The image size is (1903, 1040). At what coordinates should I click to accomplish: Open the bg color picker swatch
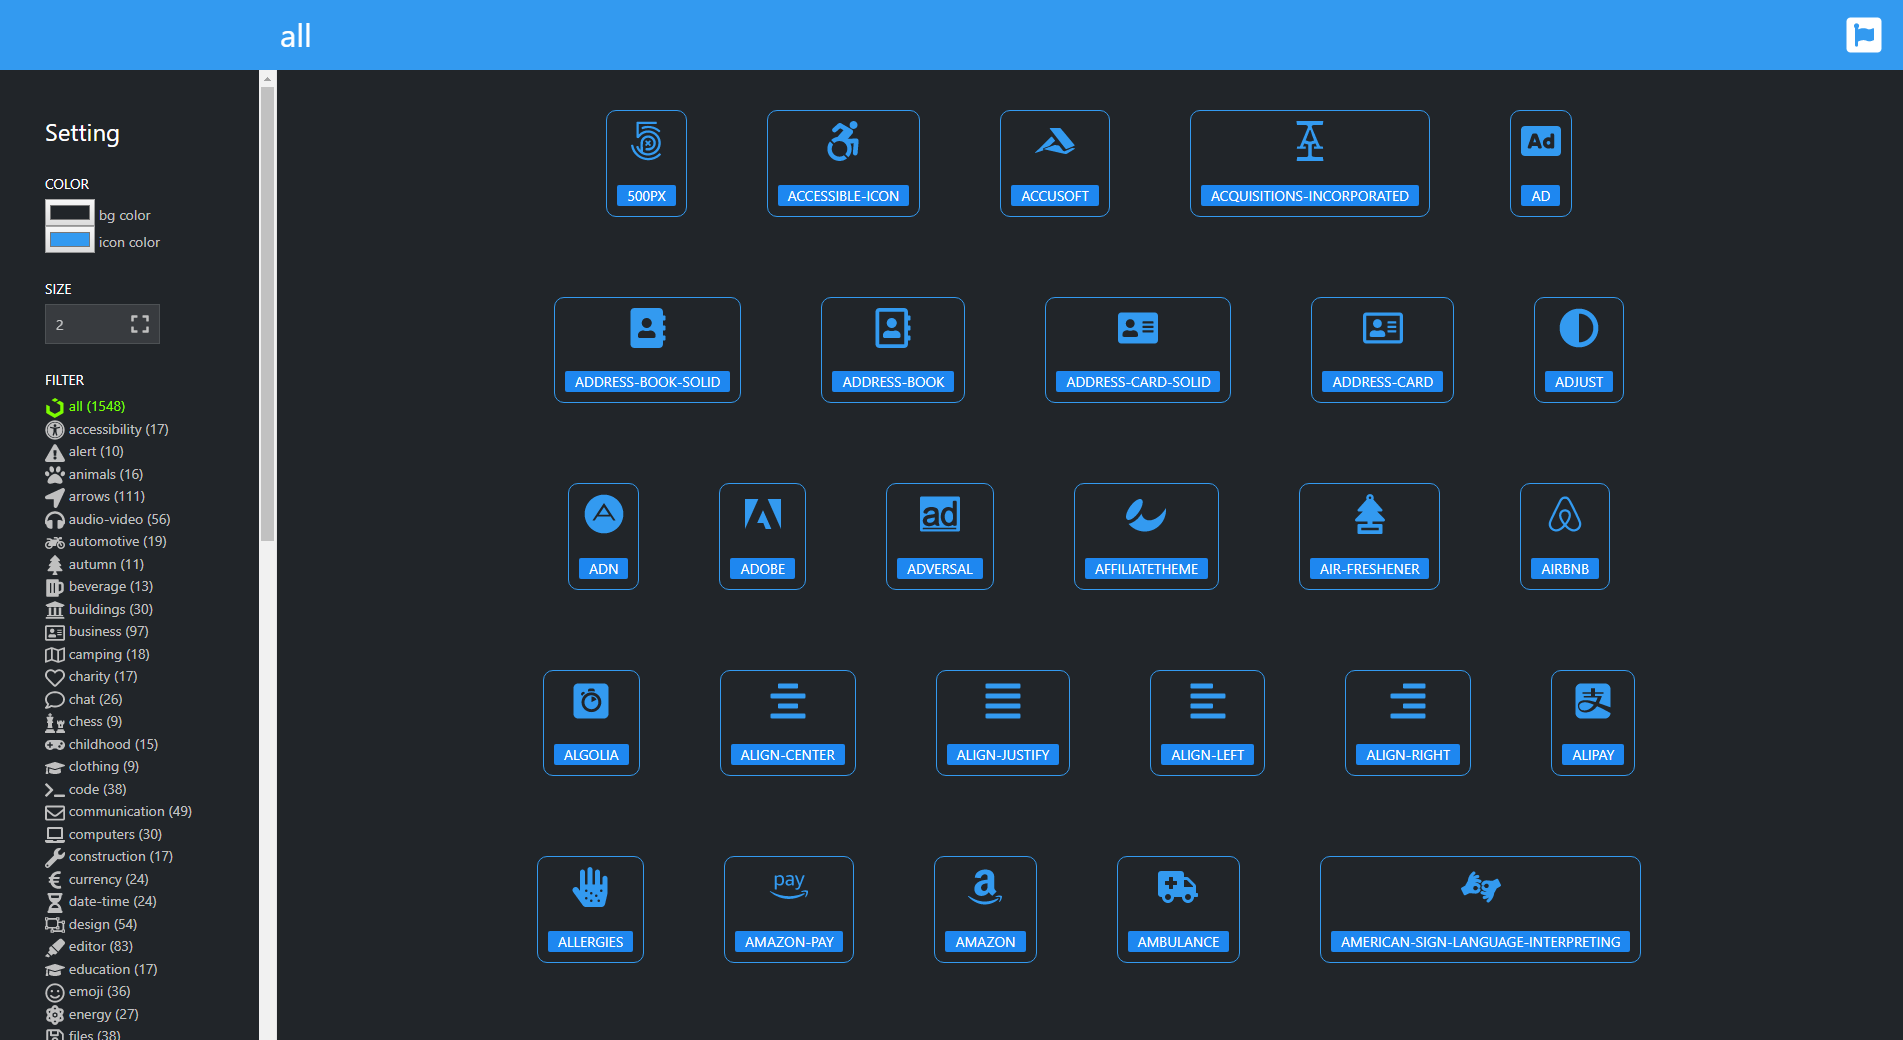click(x=70, y=213)
